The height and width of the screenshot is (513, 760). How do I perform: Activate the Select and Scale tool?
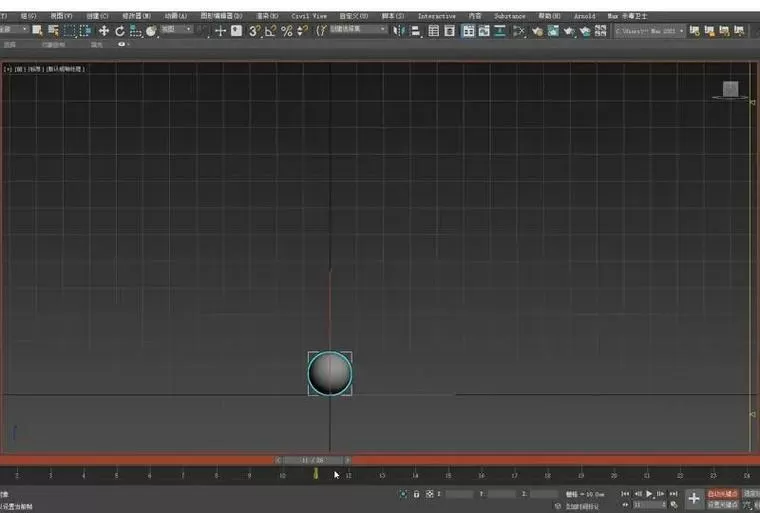136,32
